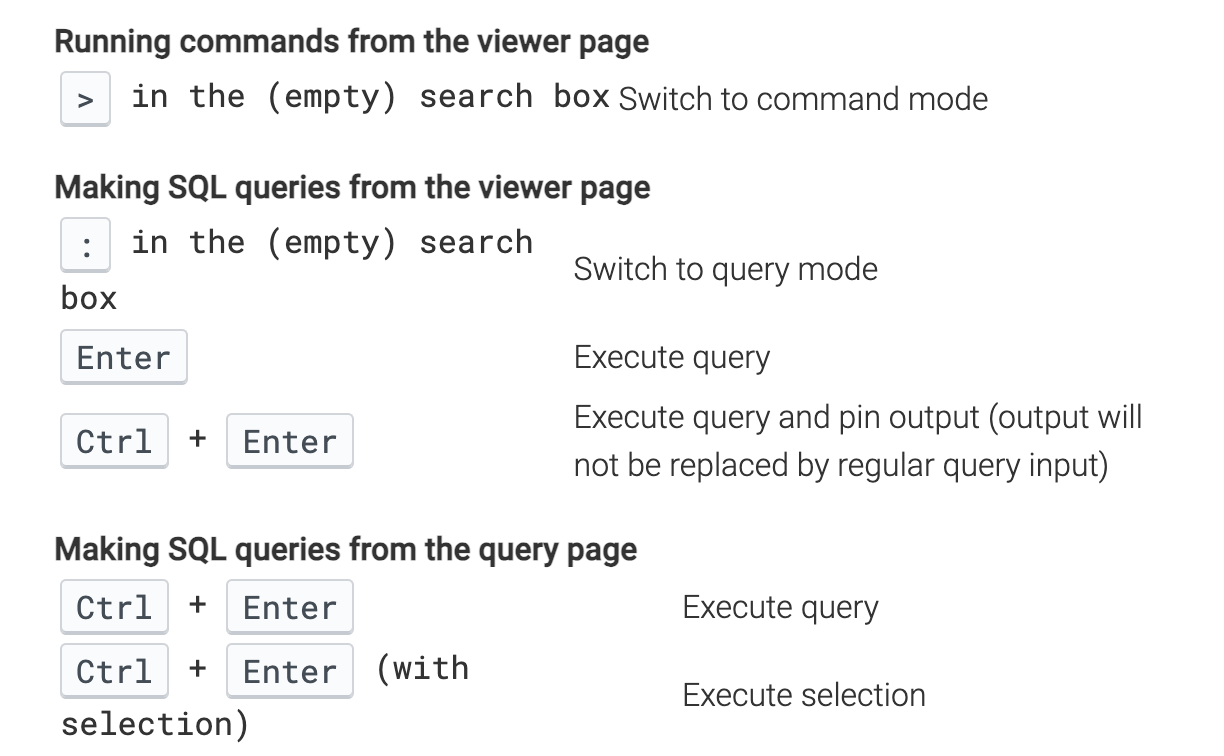Click Enter key in query page 'Execute query' row

[289, 608]
